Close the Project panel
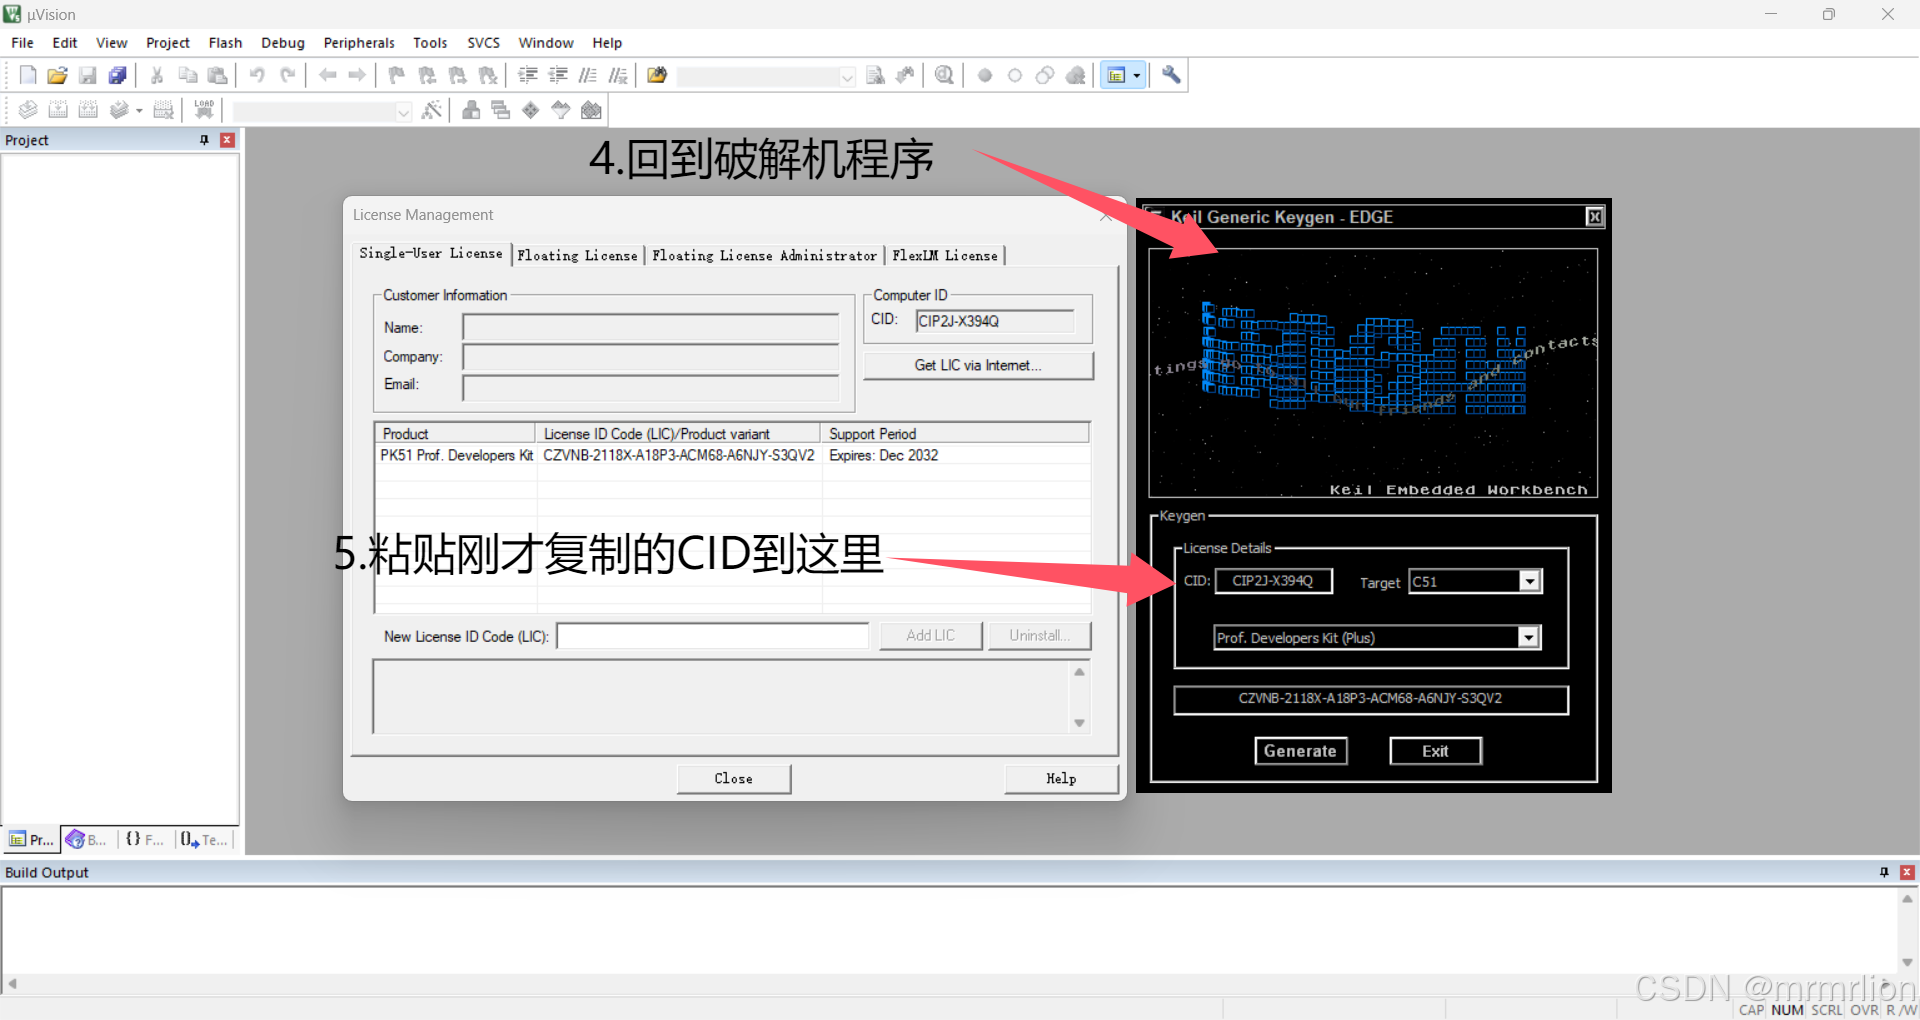1920x1020 pixels. coord(227,140)
